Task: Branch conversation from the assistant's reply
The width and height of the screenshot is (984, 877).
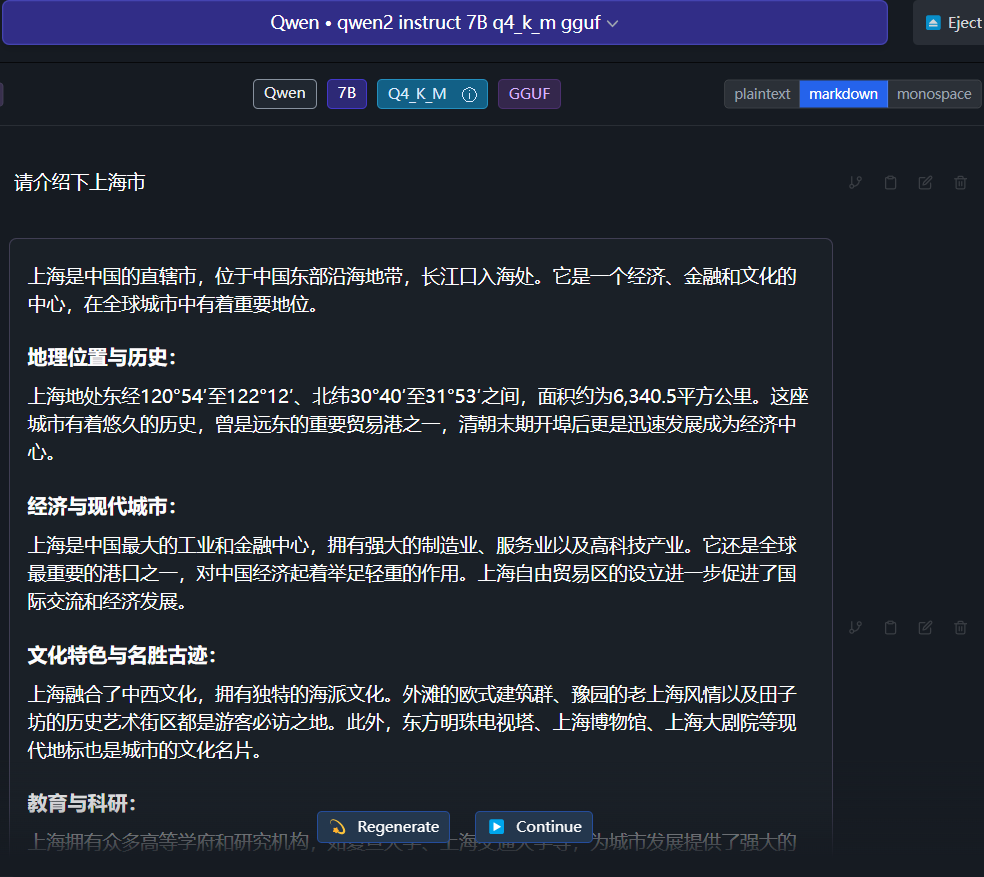Action: tap(855, 627)
